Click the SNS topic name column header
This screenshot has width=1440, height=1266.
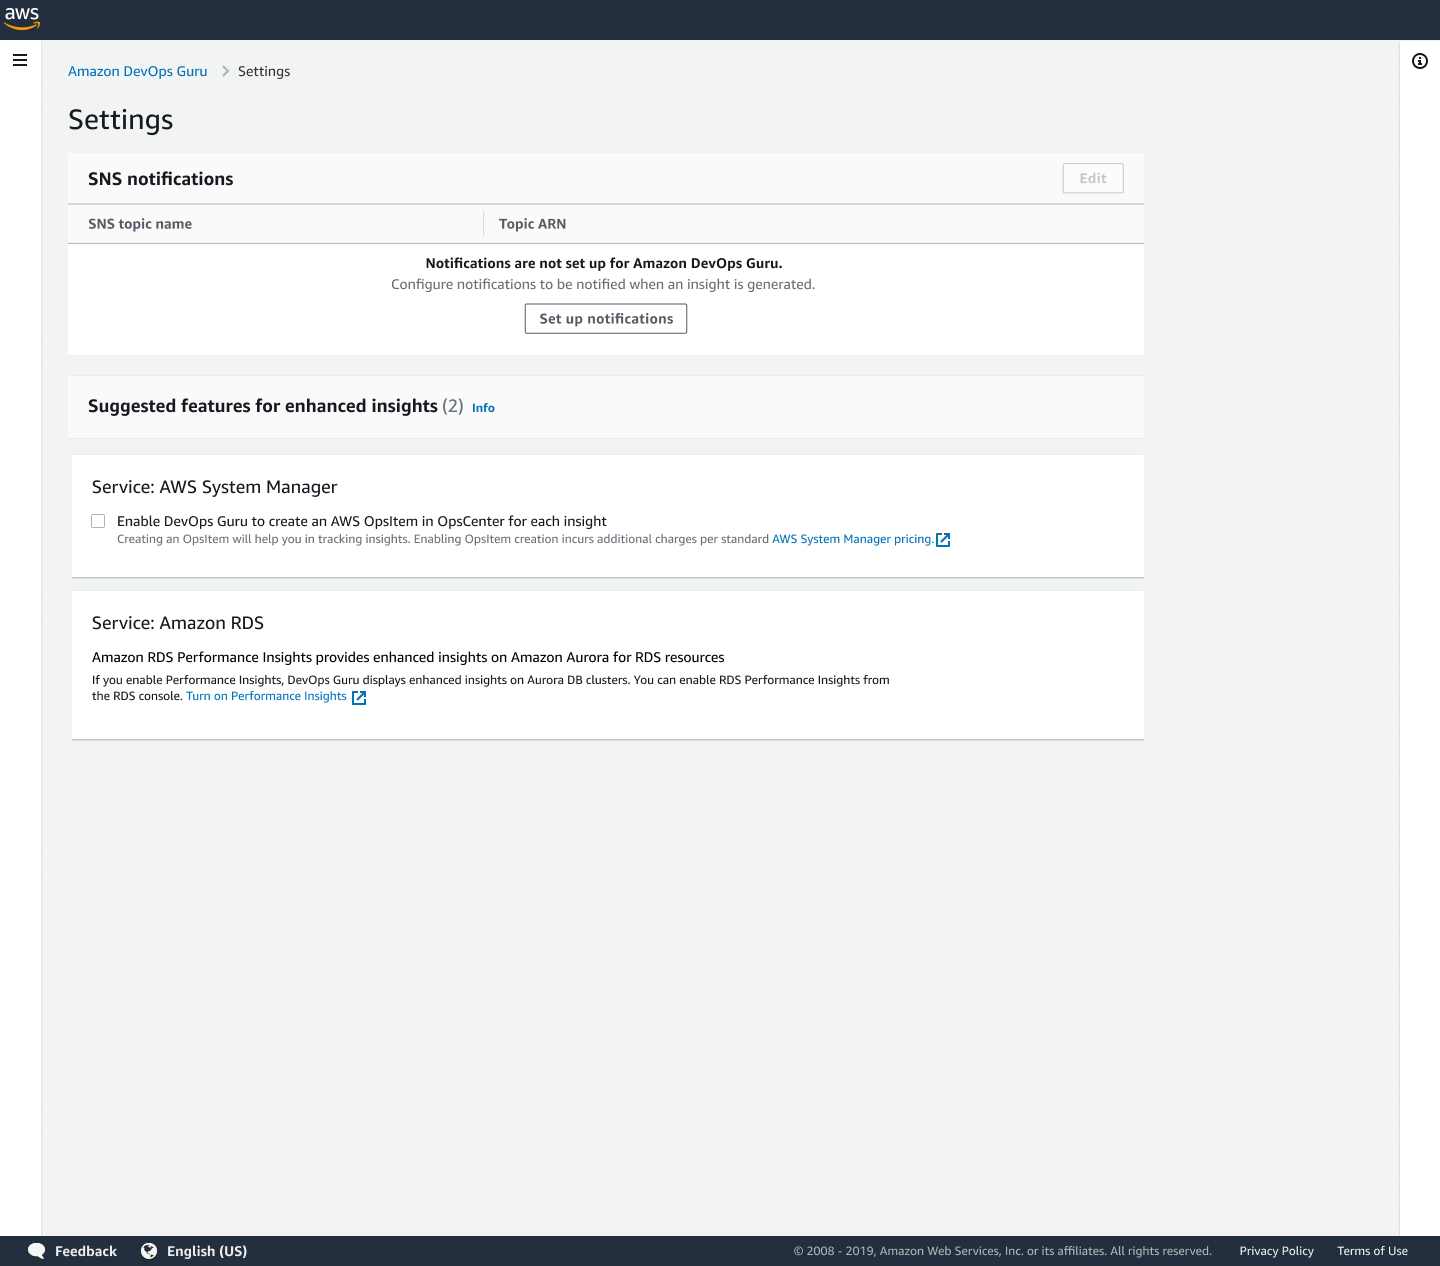pyautogui.click(x=140, y=224)
